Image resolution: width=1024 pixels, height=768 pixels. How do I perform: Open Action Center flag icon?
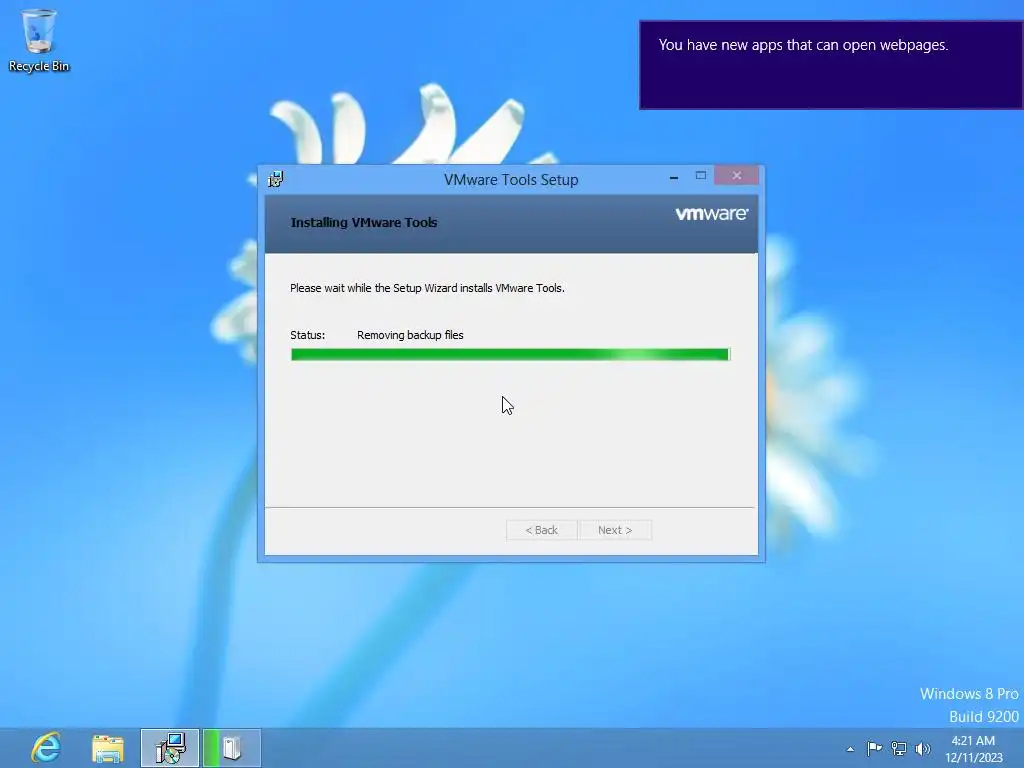(874, 748)
